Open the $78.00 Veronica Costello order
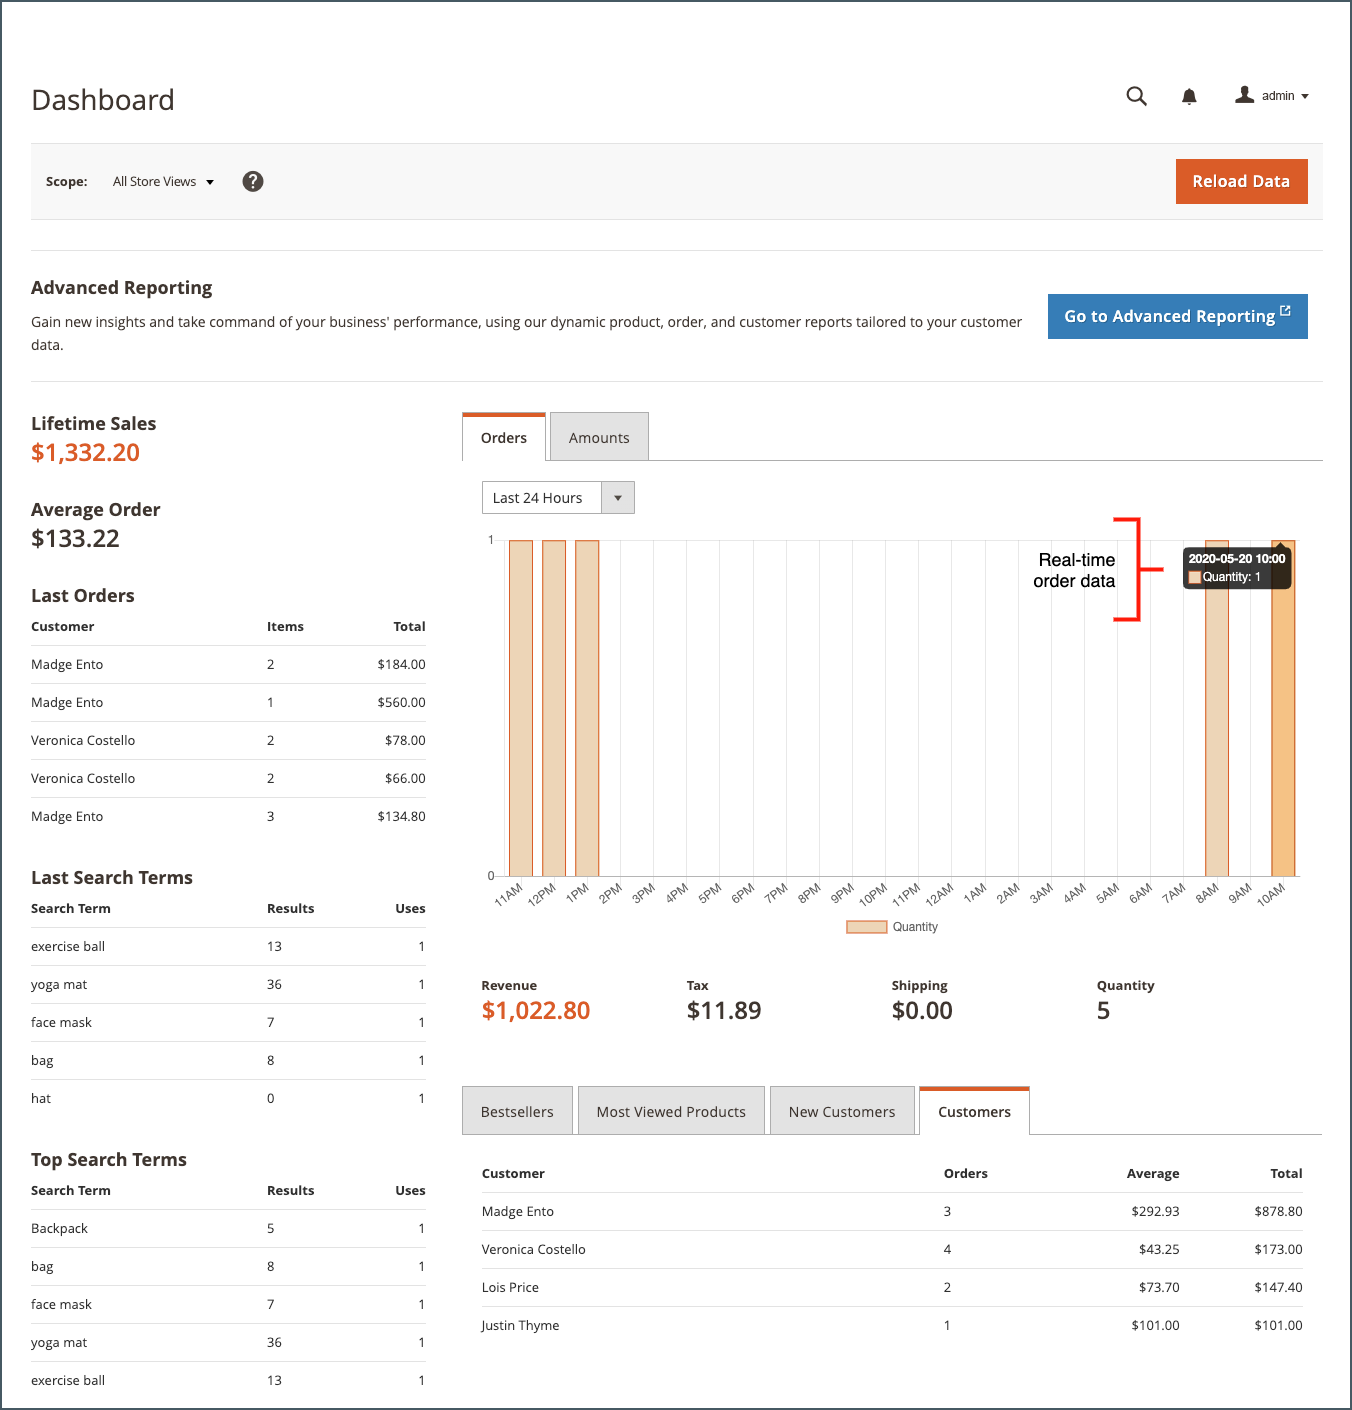Image resolution: width=1352 pixels, height=1410 pixels. pos(228,740)
